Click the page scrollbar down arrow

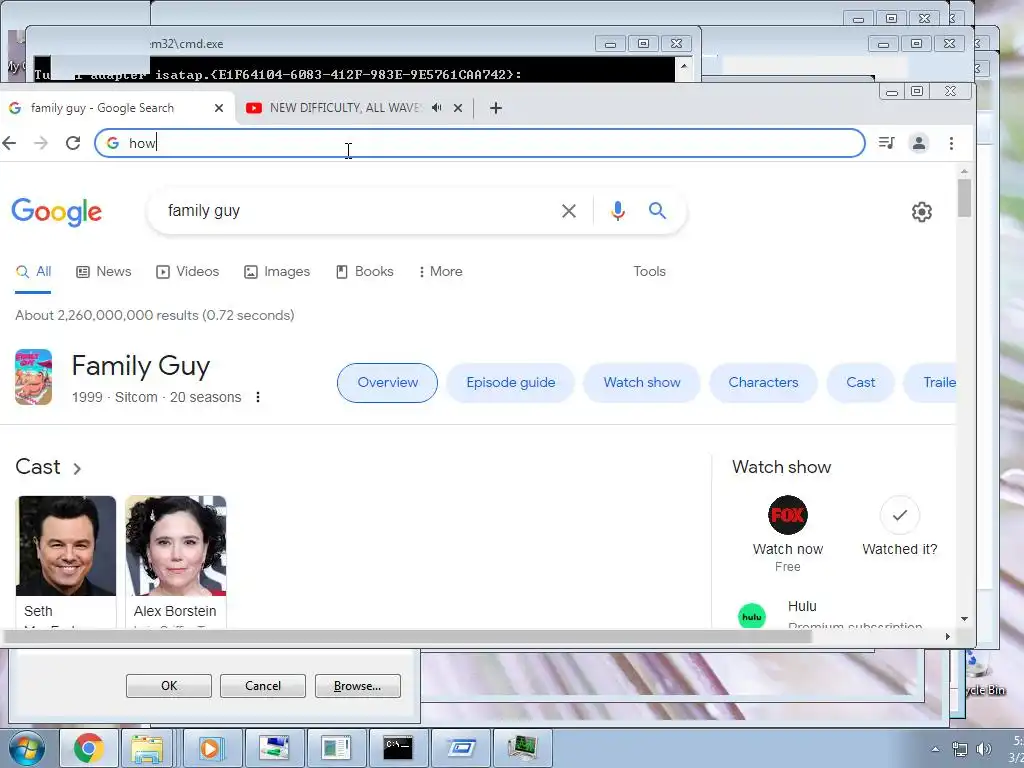(964, 618)
